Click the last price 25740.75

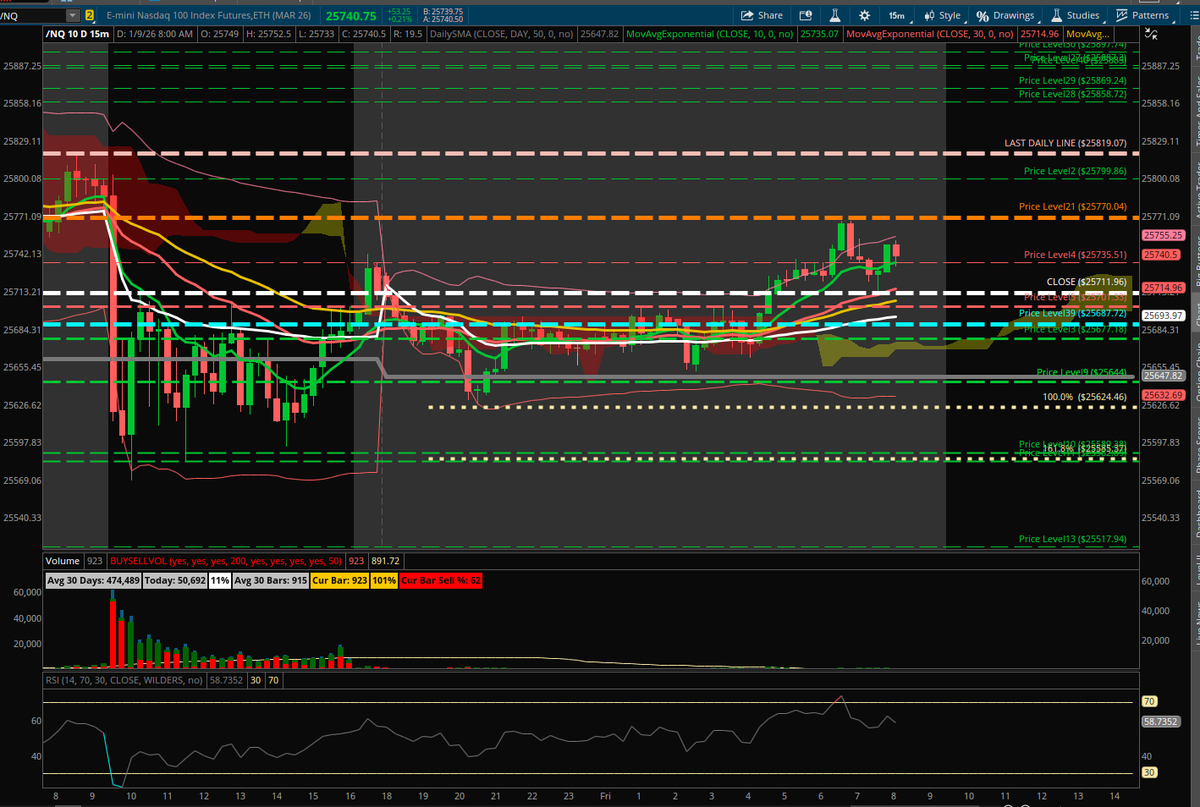tap(351, 16)
